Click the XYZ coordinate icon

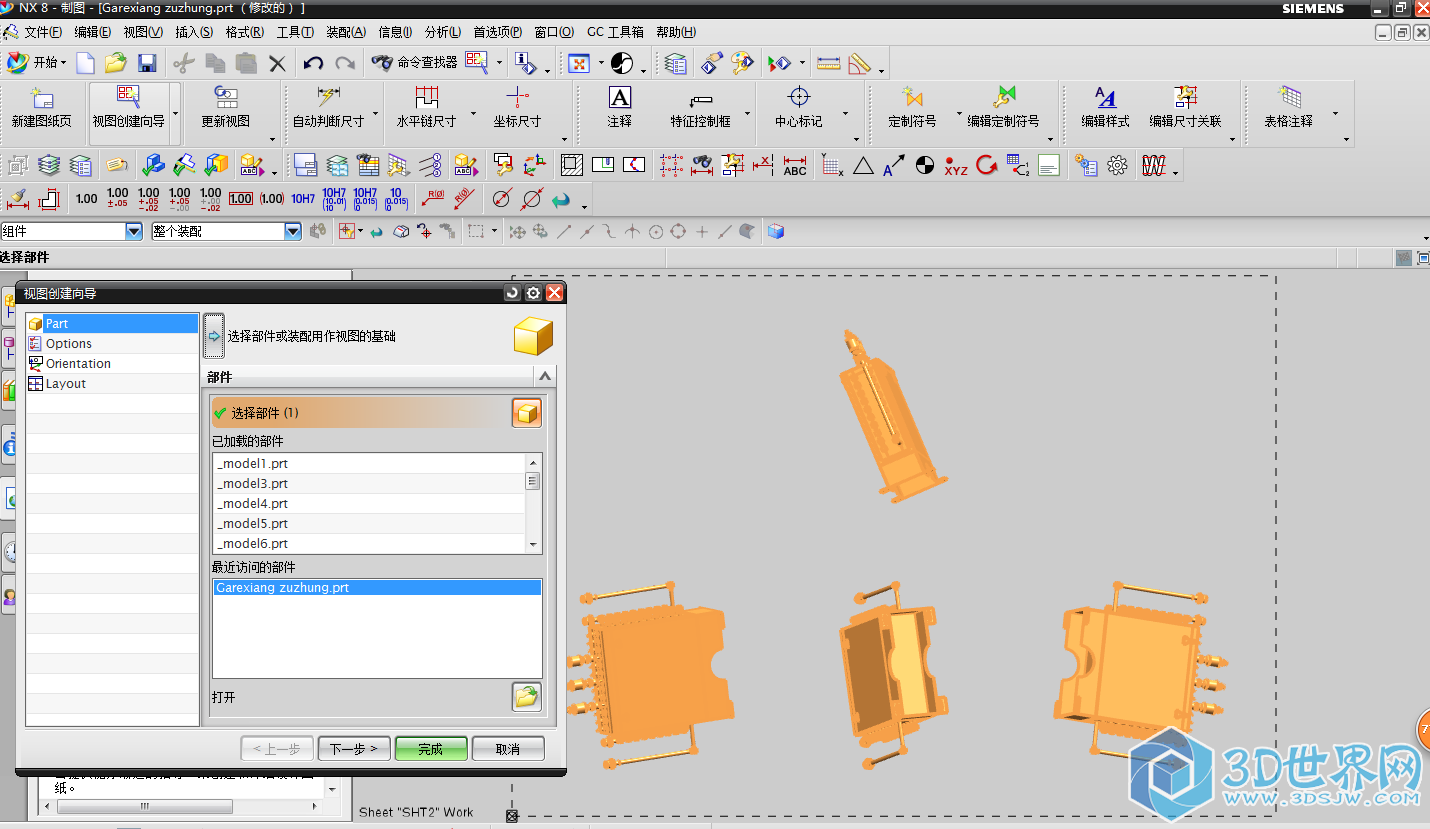click(956, 166)
